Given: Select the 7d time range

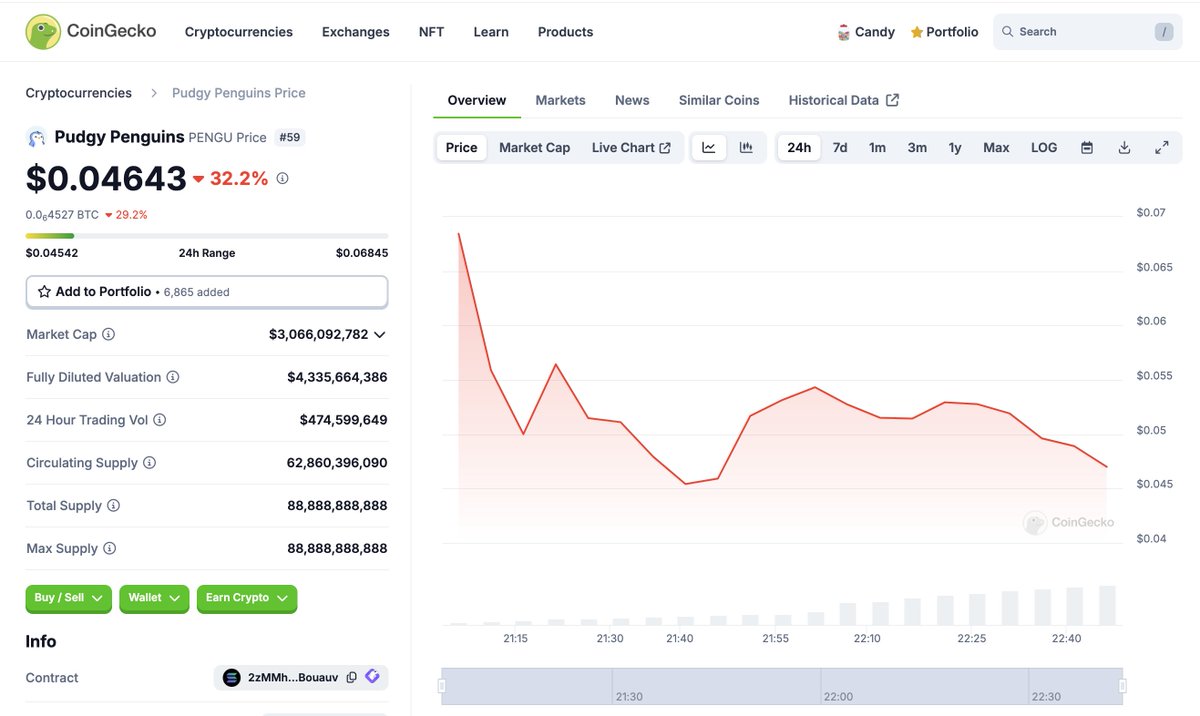Looking at the screenshot, I should click(x=840, y=148).
